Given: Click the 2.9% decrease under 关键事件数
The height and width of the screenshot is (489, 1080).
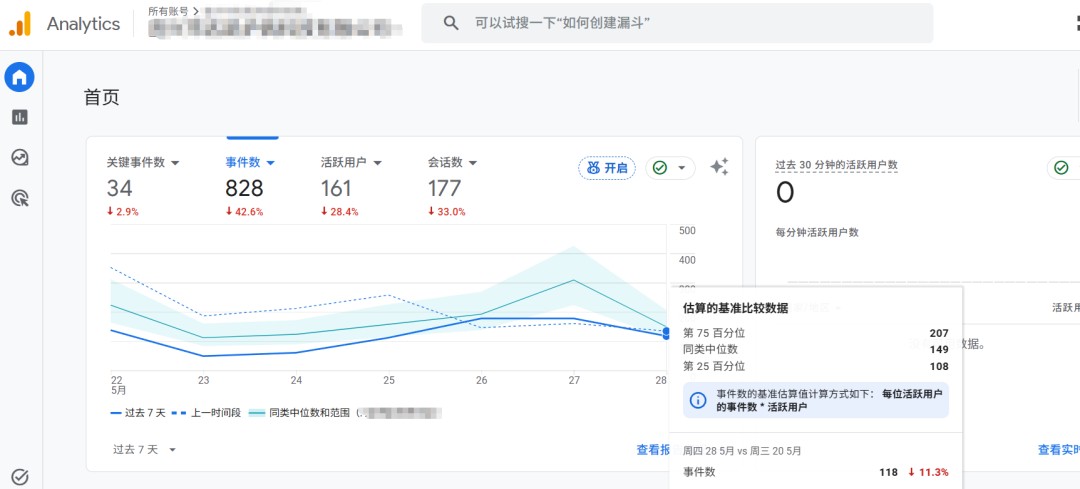Looking at the screenshot, I should point(123,212).
